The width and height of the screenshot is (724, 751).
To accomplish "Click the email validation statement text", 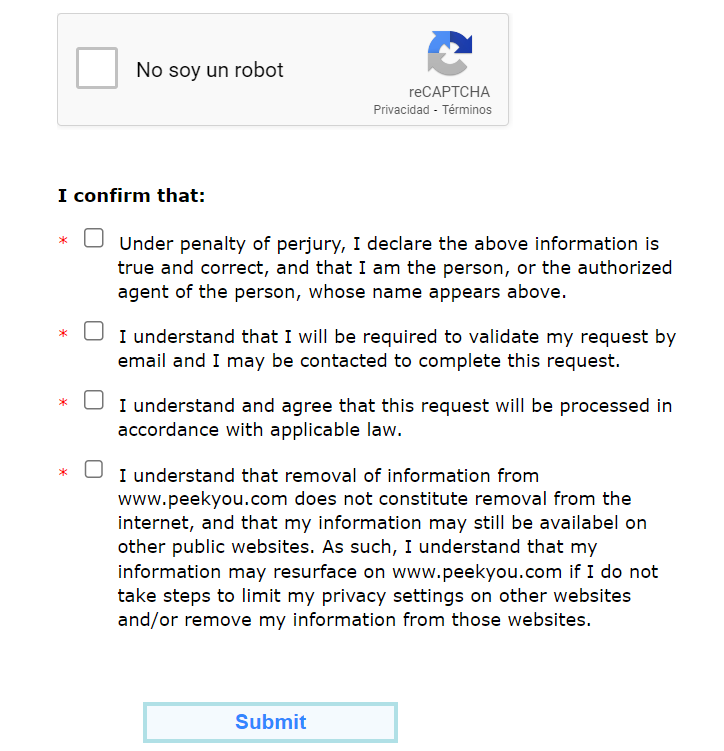I will click(x=396, y=349).
